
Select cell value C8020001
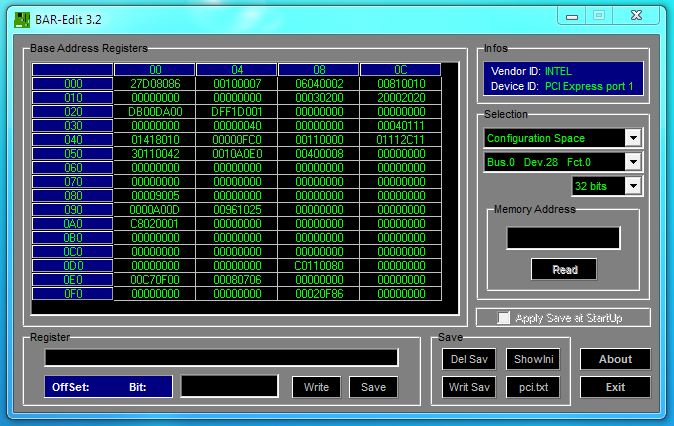(x=155, y=224)
